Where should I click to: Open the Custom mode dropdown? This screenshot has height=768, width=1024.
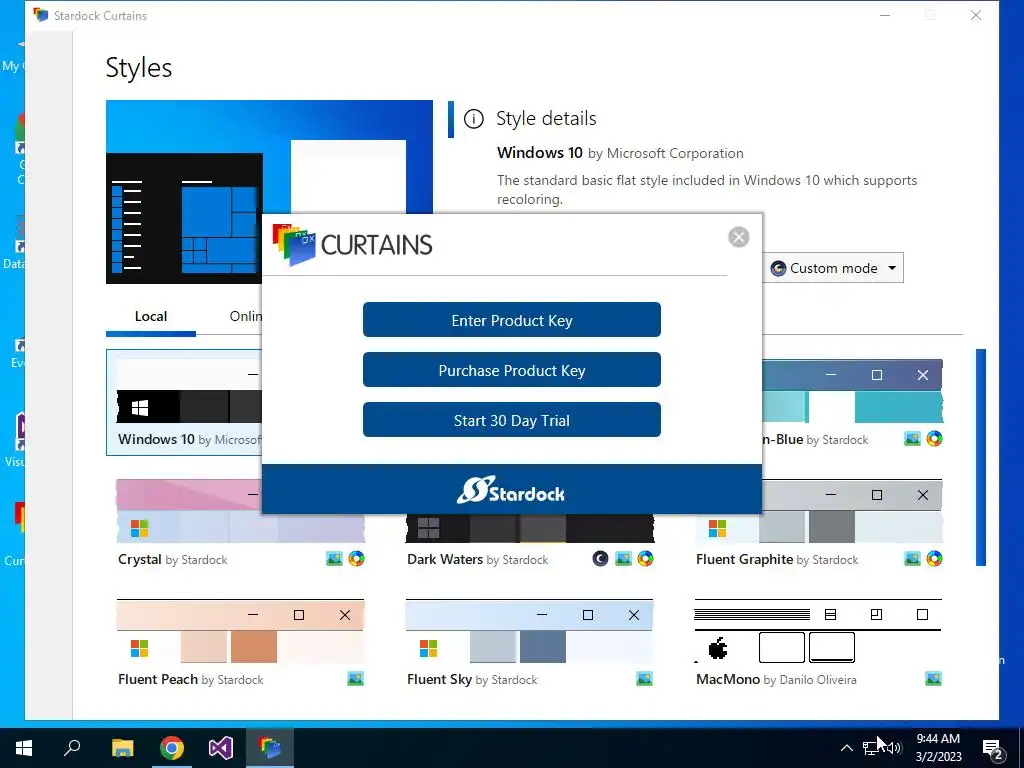pyautogui.click(x=833, y=268)
